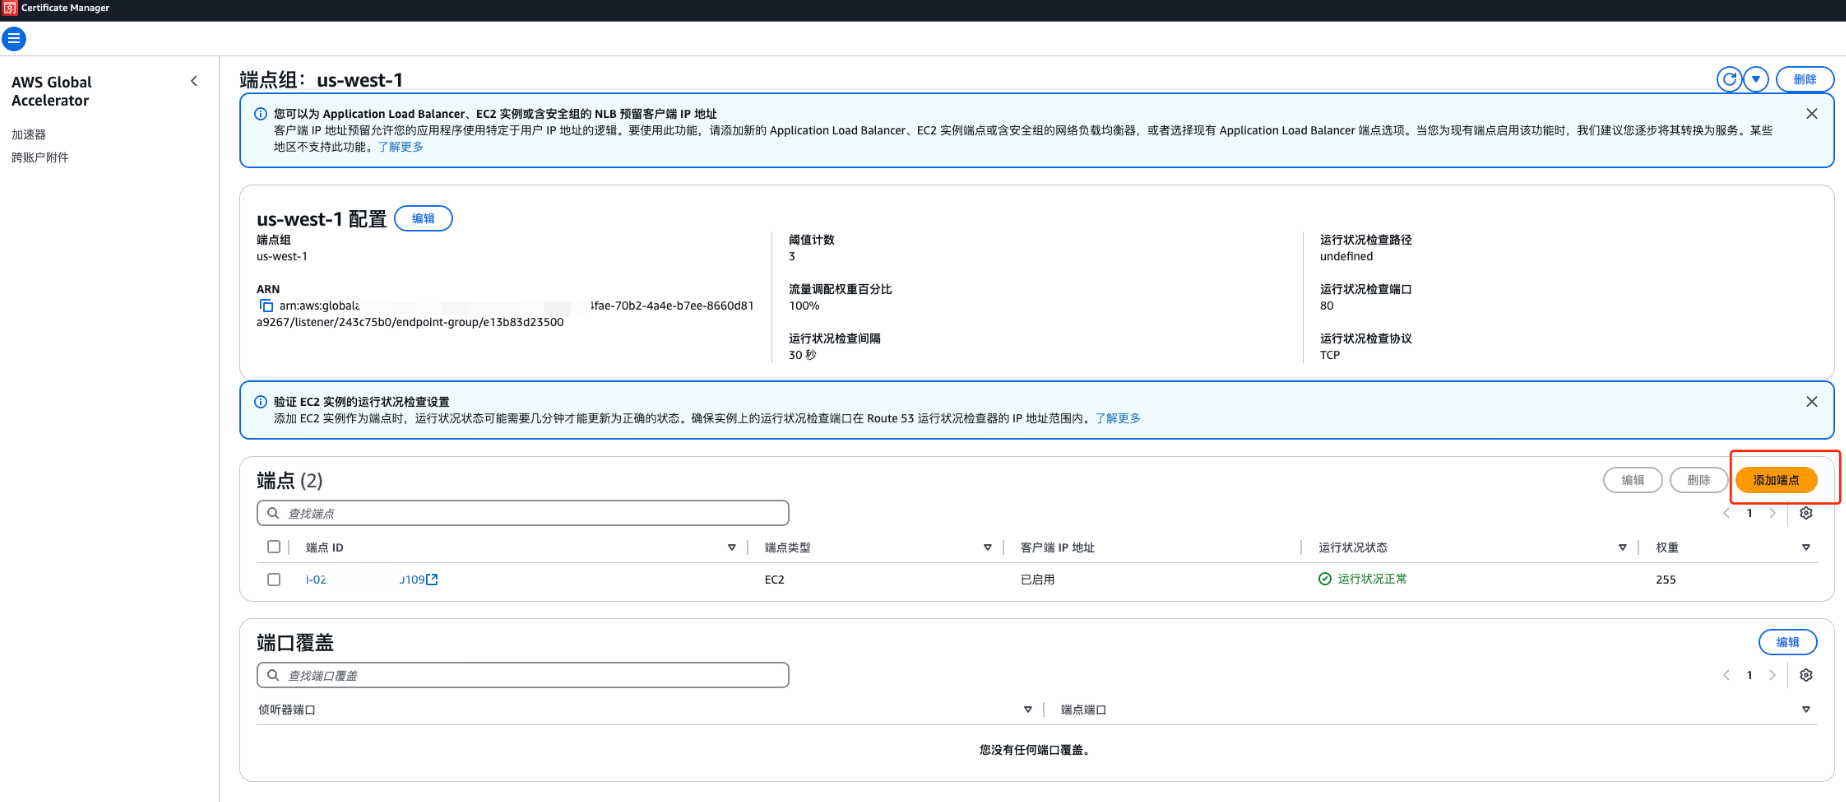Open 跨账户附件 in the sidebar

40,157
